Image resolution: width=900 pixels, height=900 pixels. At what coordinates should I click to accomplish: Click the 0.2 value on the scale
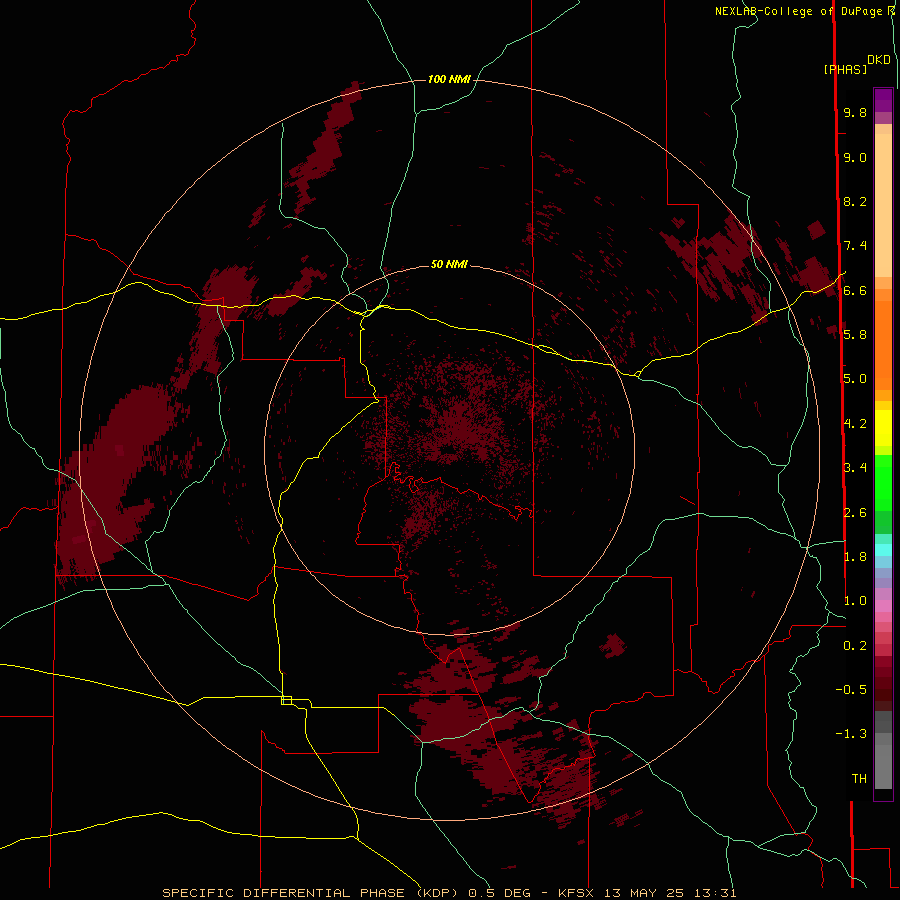855,646
